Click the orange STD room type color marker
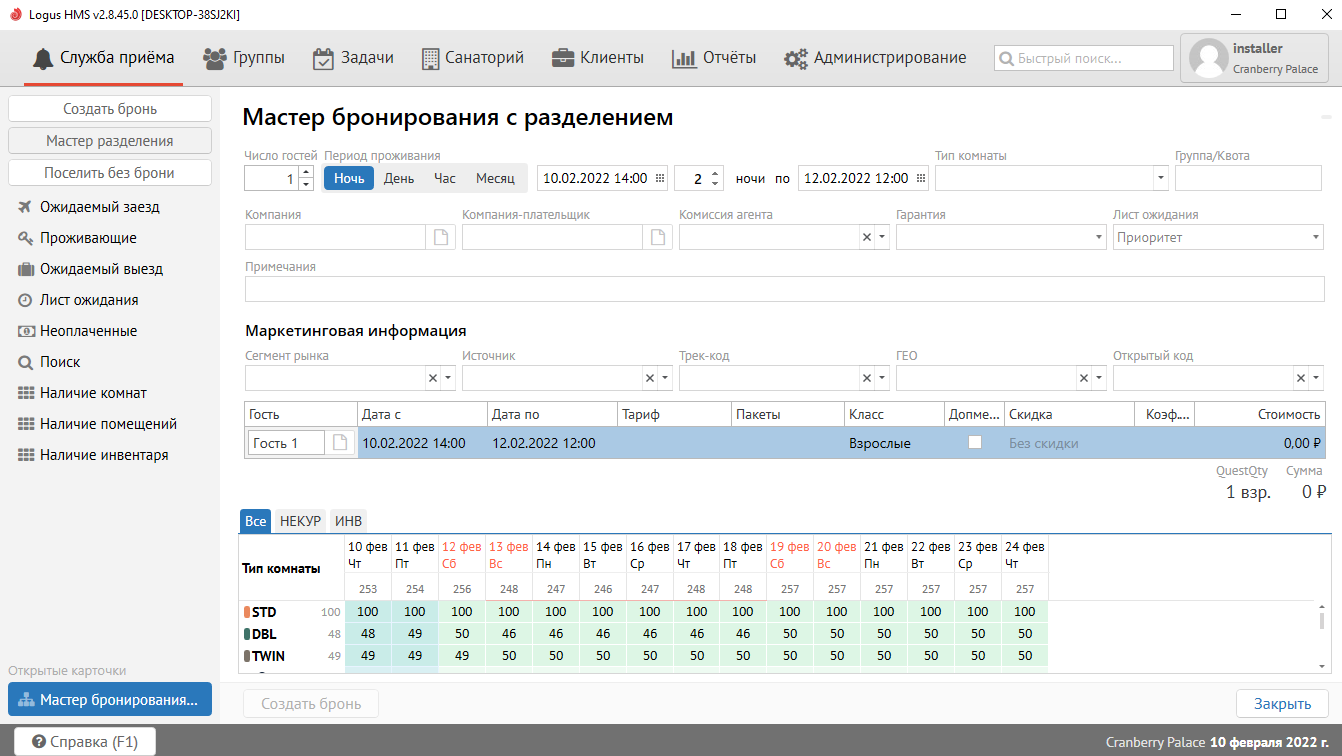Image resolution: width=1342 pixels, height=756 pixels. pos(247,612)
